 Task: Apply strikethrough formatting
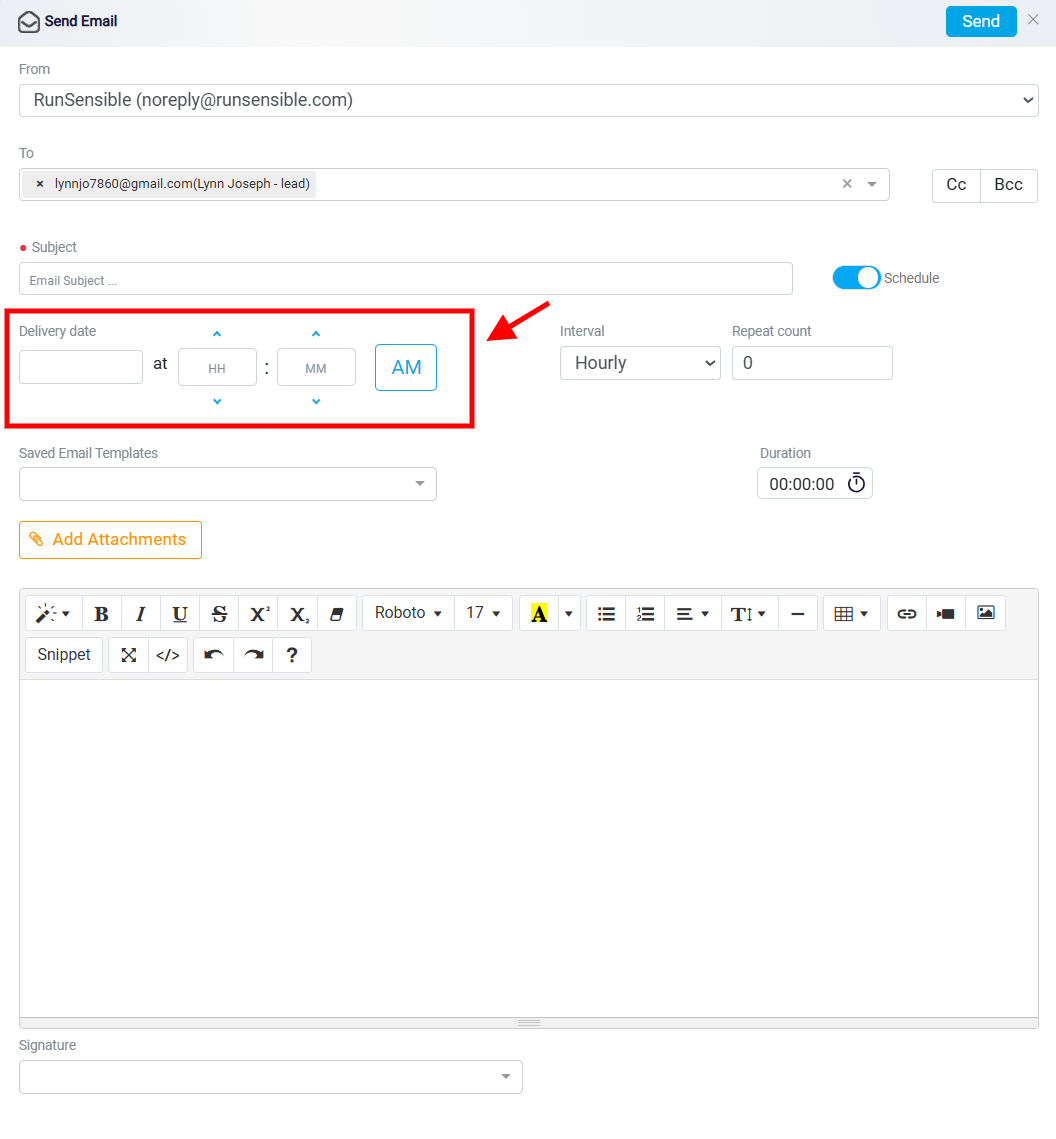tap(219, 614)
